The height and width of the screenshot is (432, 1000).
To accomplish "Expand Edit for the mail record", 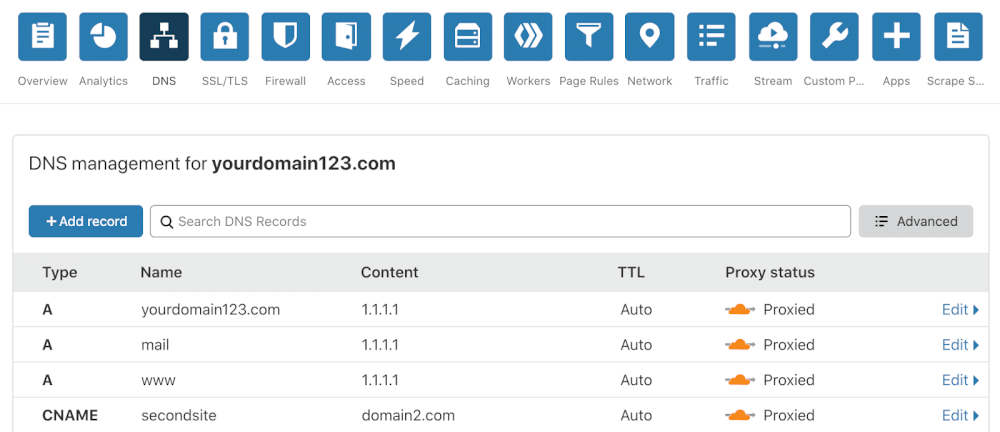I will [x=960, y=345].
